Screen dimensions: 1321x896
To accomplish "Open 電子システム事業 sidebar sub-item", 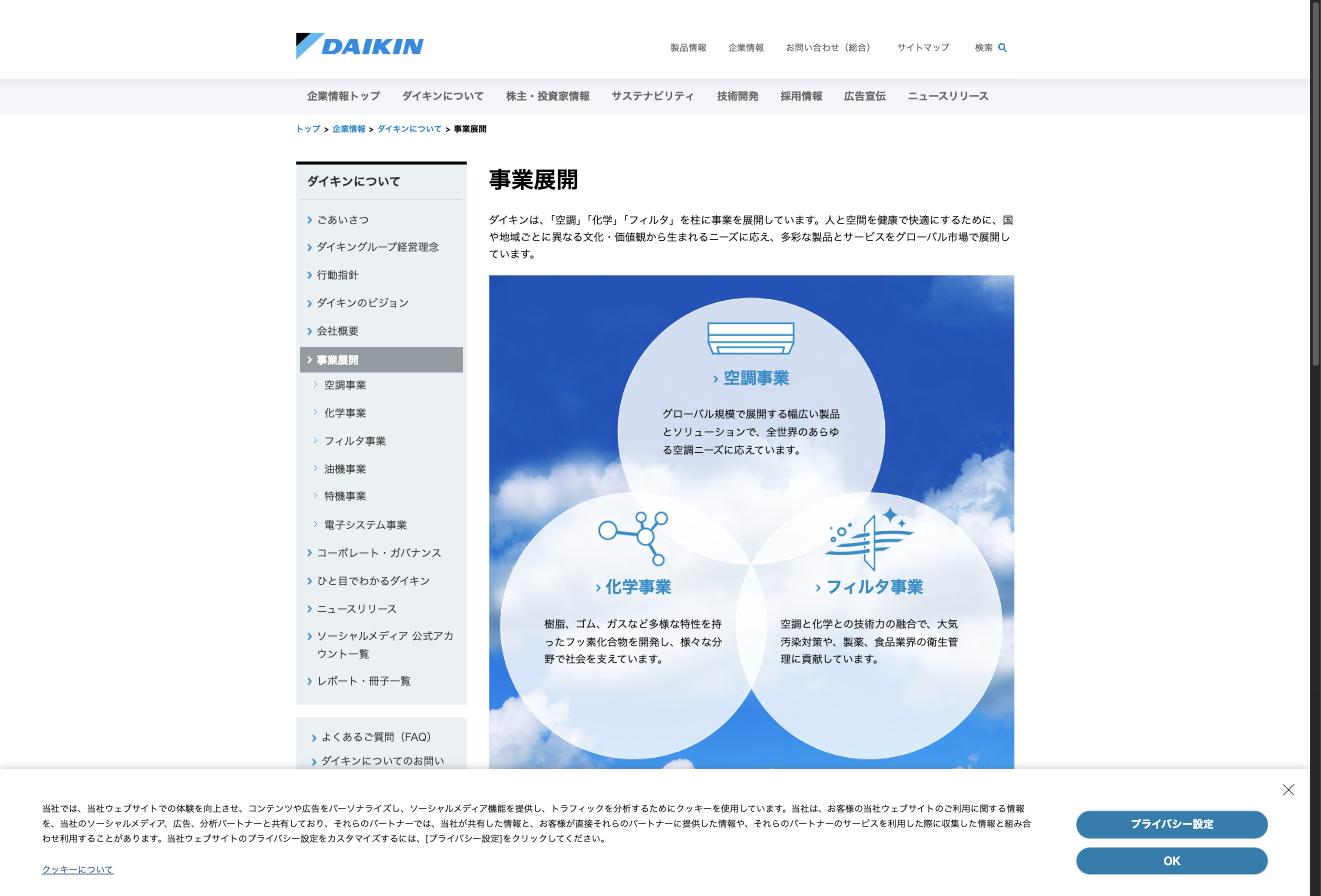I will (365, 525).
